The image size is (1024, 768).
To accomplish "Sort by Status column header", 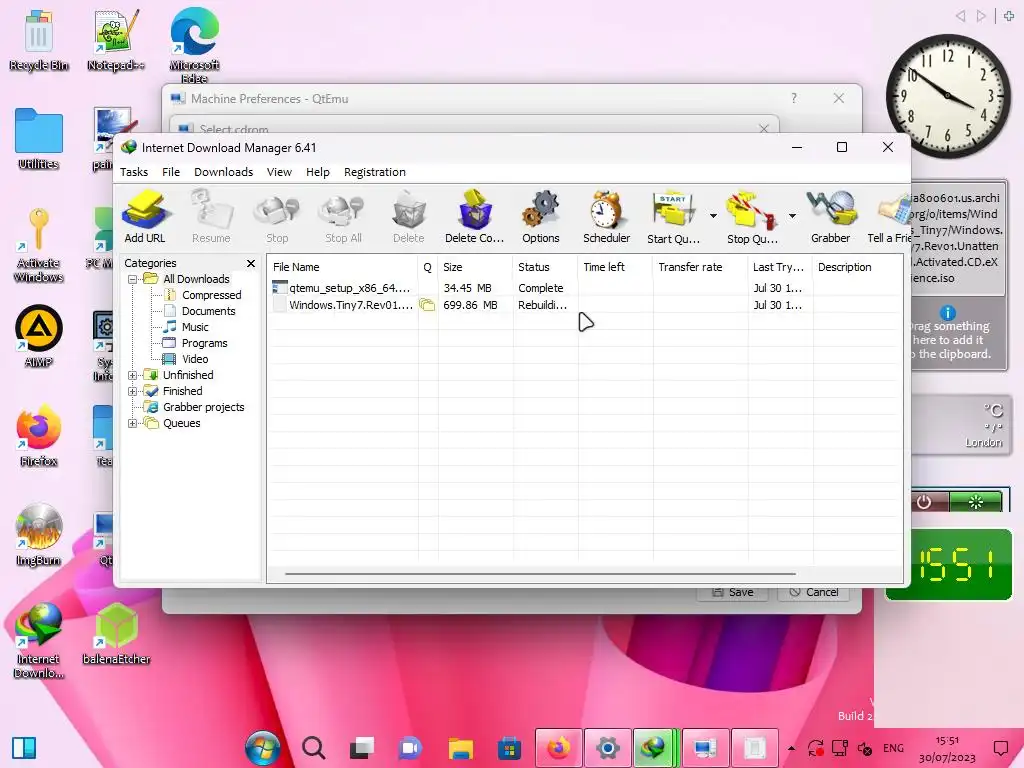I will 545,267.
